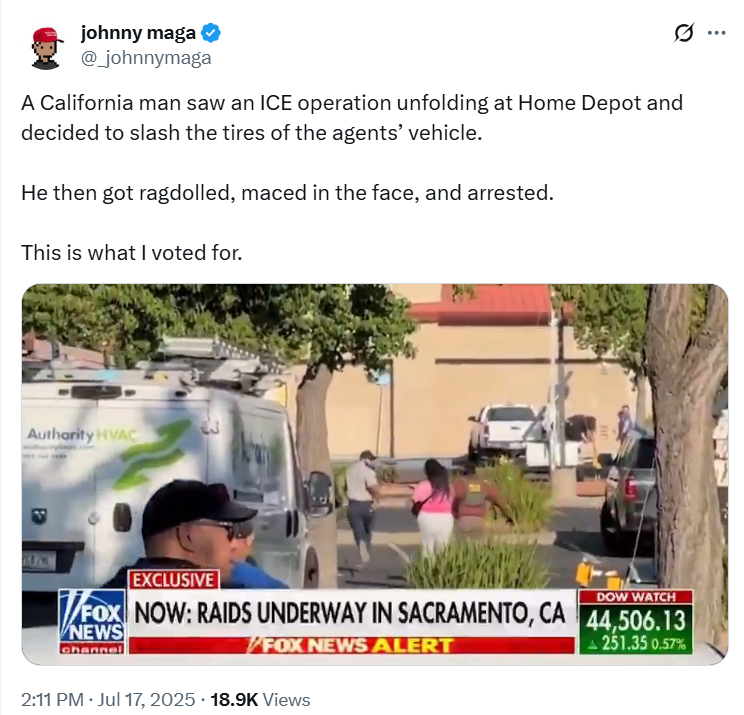Click the blue verified badge
Screen dimensions: 744x715
(210, 33)
